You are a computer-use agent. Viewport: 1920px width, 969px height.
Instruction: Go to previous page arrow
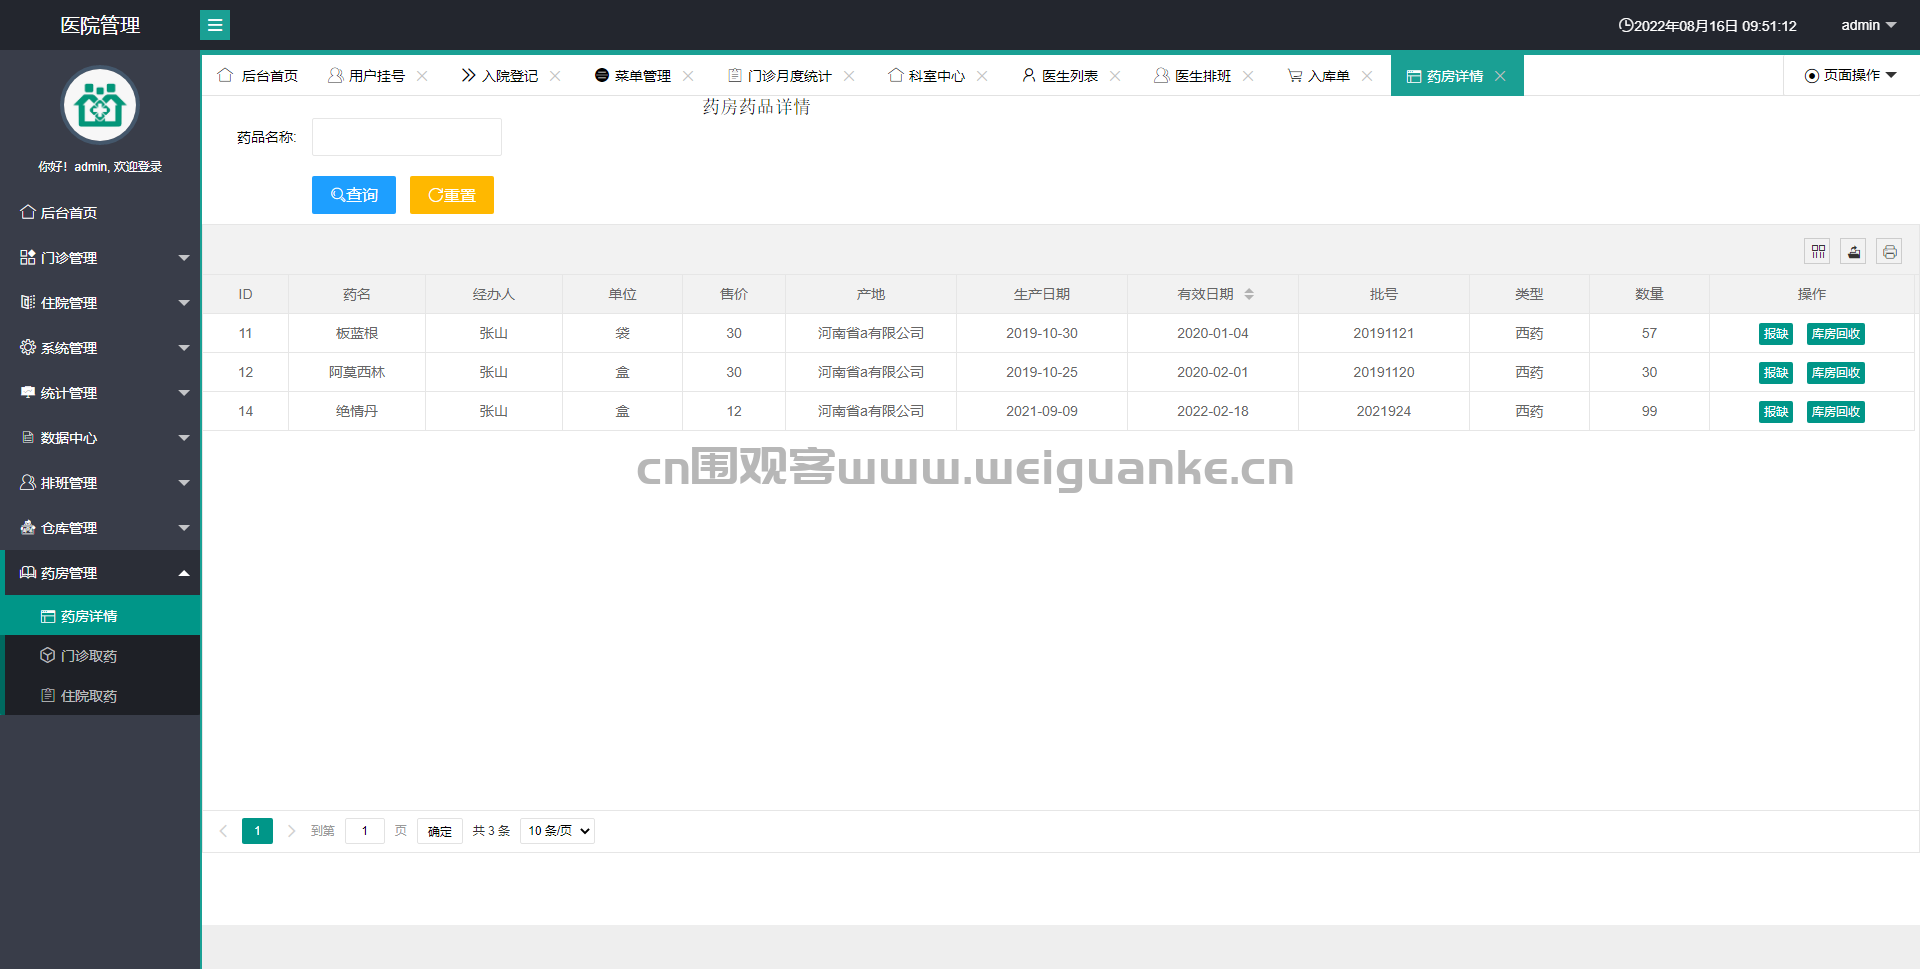[223, 831]
